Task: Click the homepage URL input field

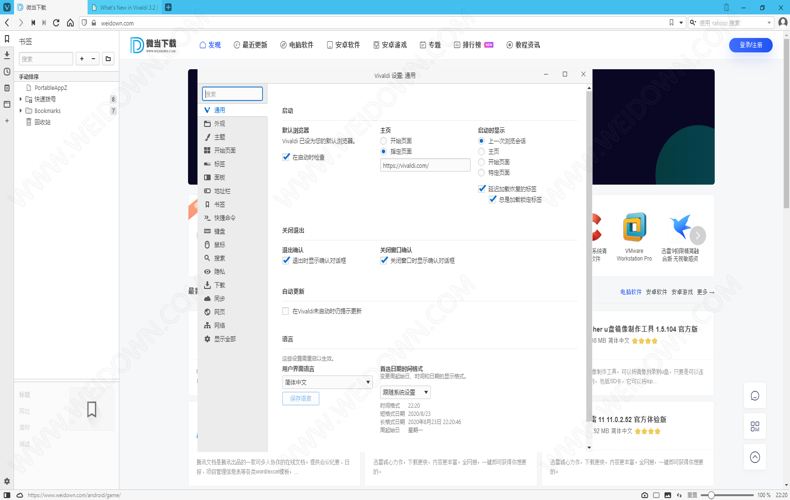Action: pyautogui.click(x=424, y=166)
